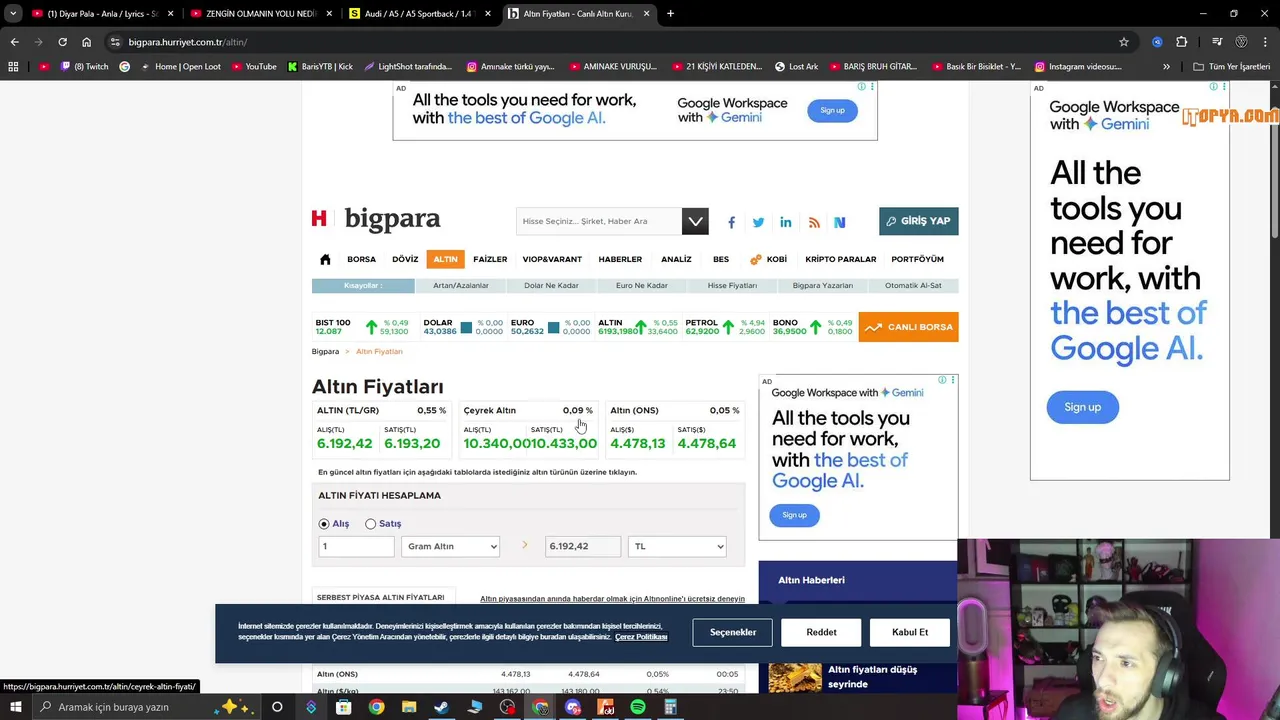The width and height of the screenshot is (1280, 720).
Task: Open VIOP&VARANT menu item
Action: (x=552, y=259)
